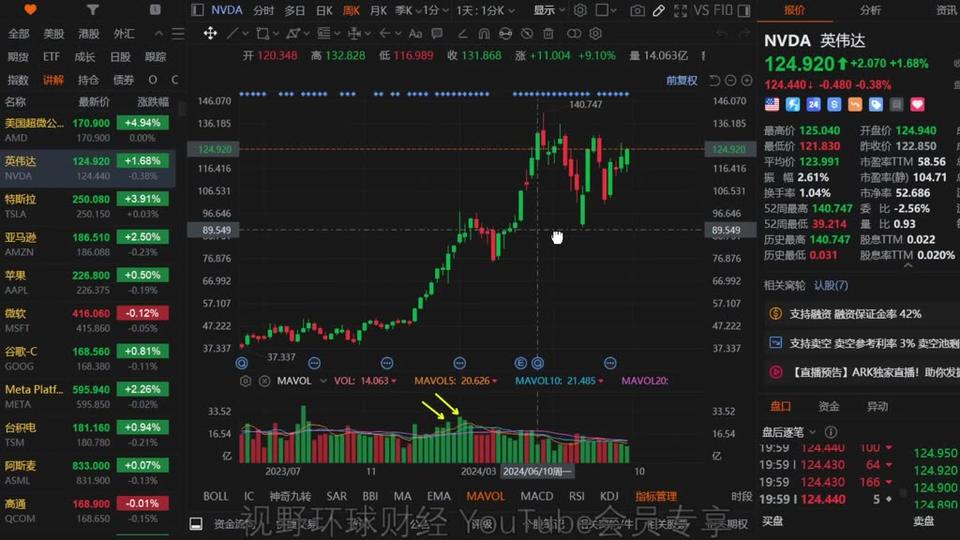The width and height of the screenshot is (960, 540).
Task: Click the pink heart favorite icon
Action: click(x=917, y=105)
